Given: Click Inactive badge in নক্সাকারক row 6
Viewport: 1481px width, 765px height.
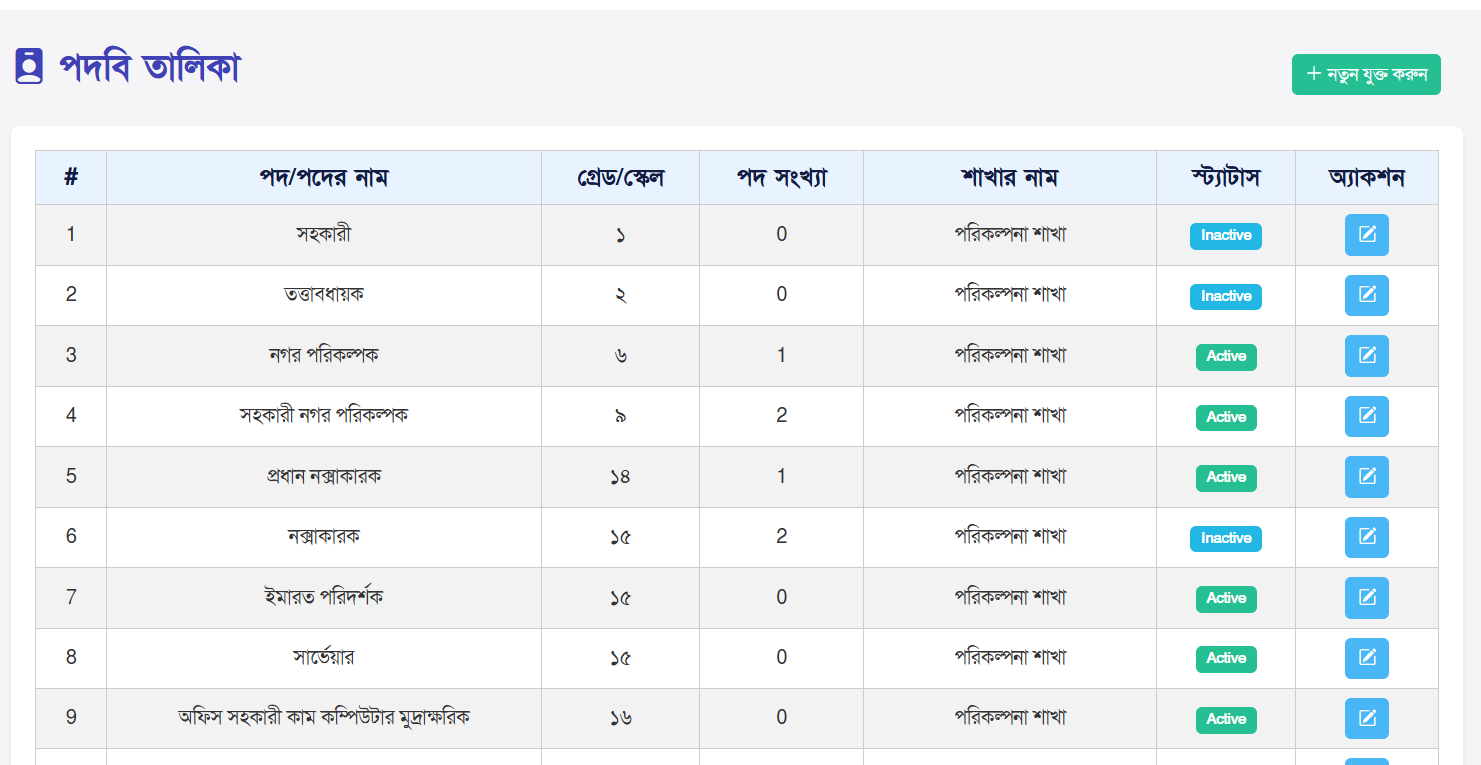Looking at the screenshot, I should coord(1225,538).
